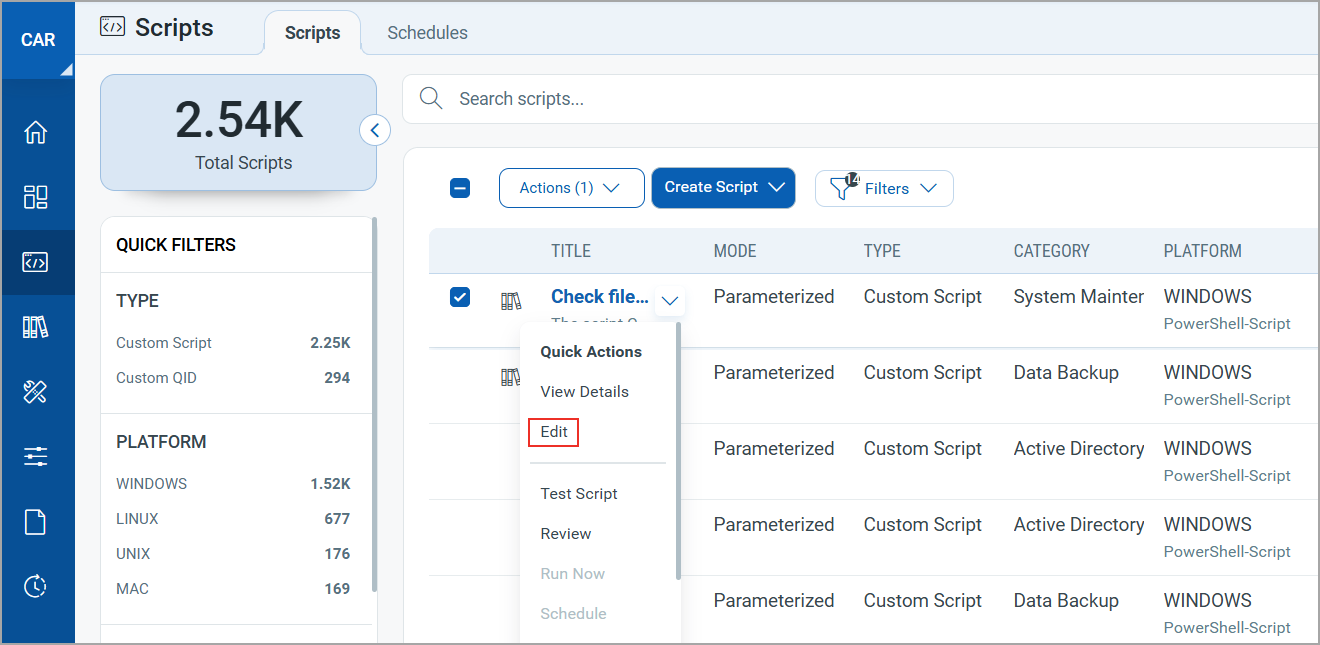The height and width of the screenshot is (645, 1320).
Task: Filter by Custom QID type
Action: (x=157, y=378)
